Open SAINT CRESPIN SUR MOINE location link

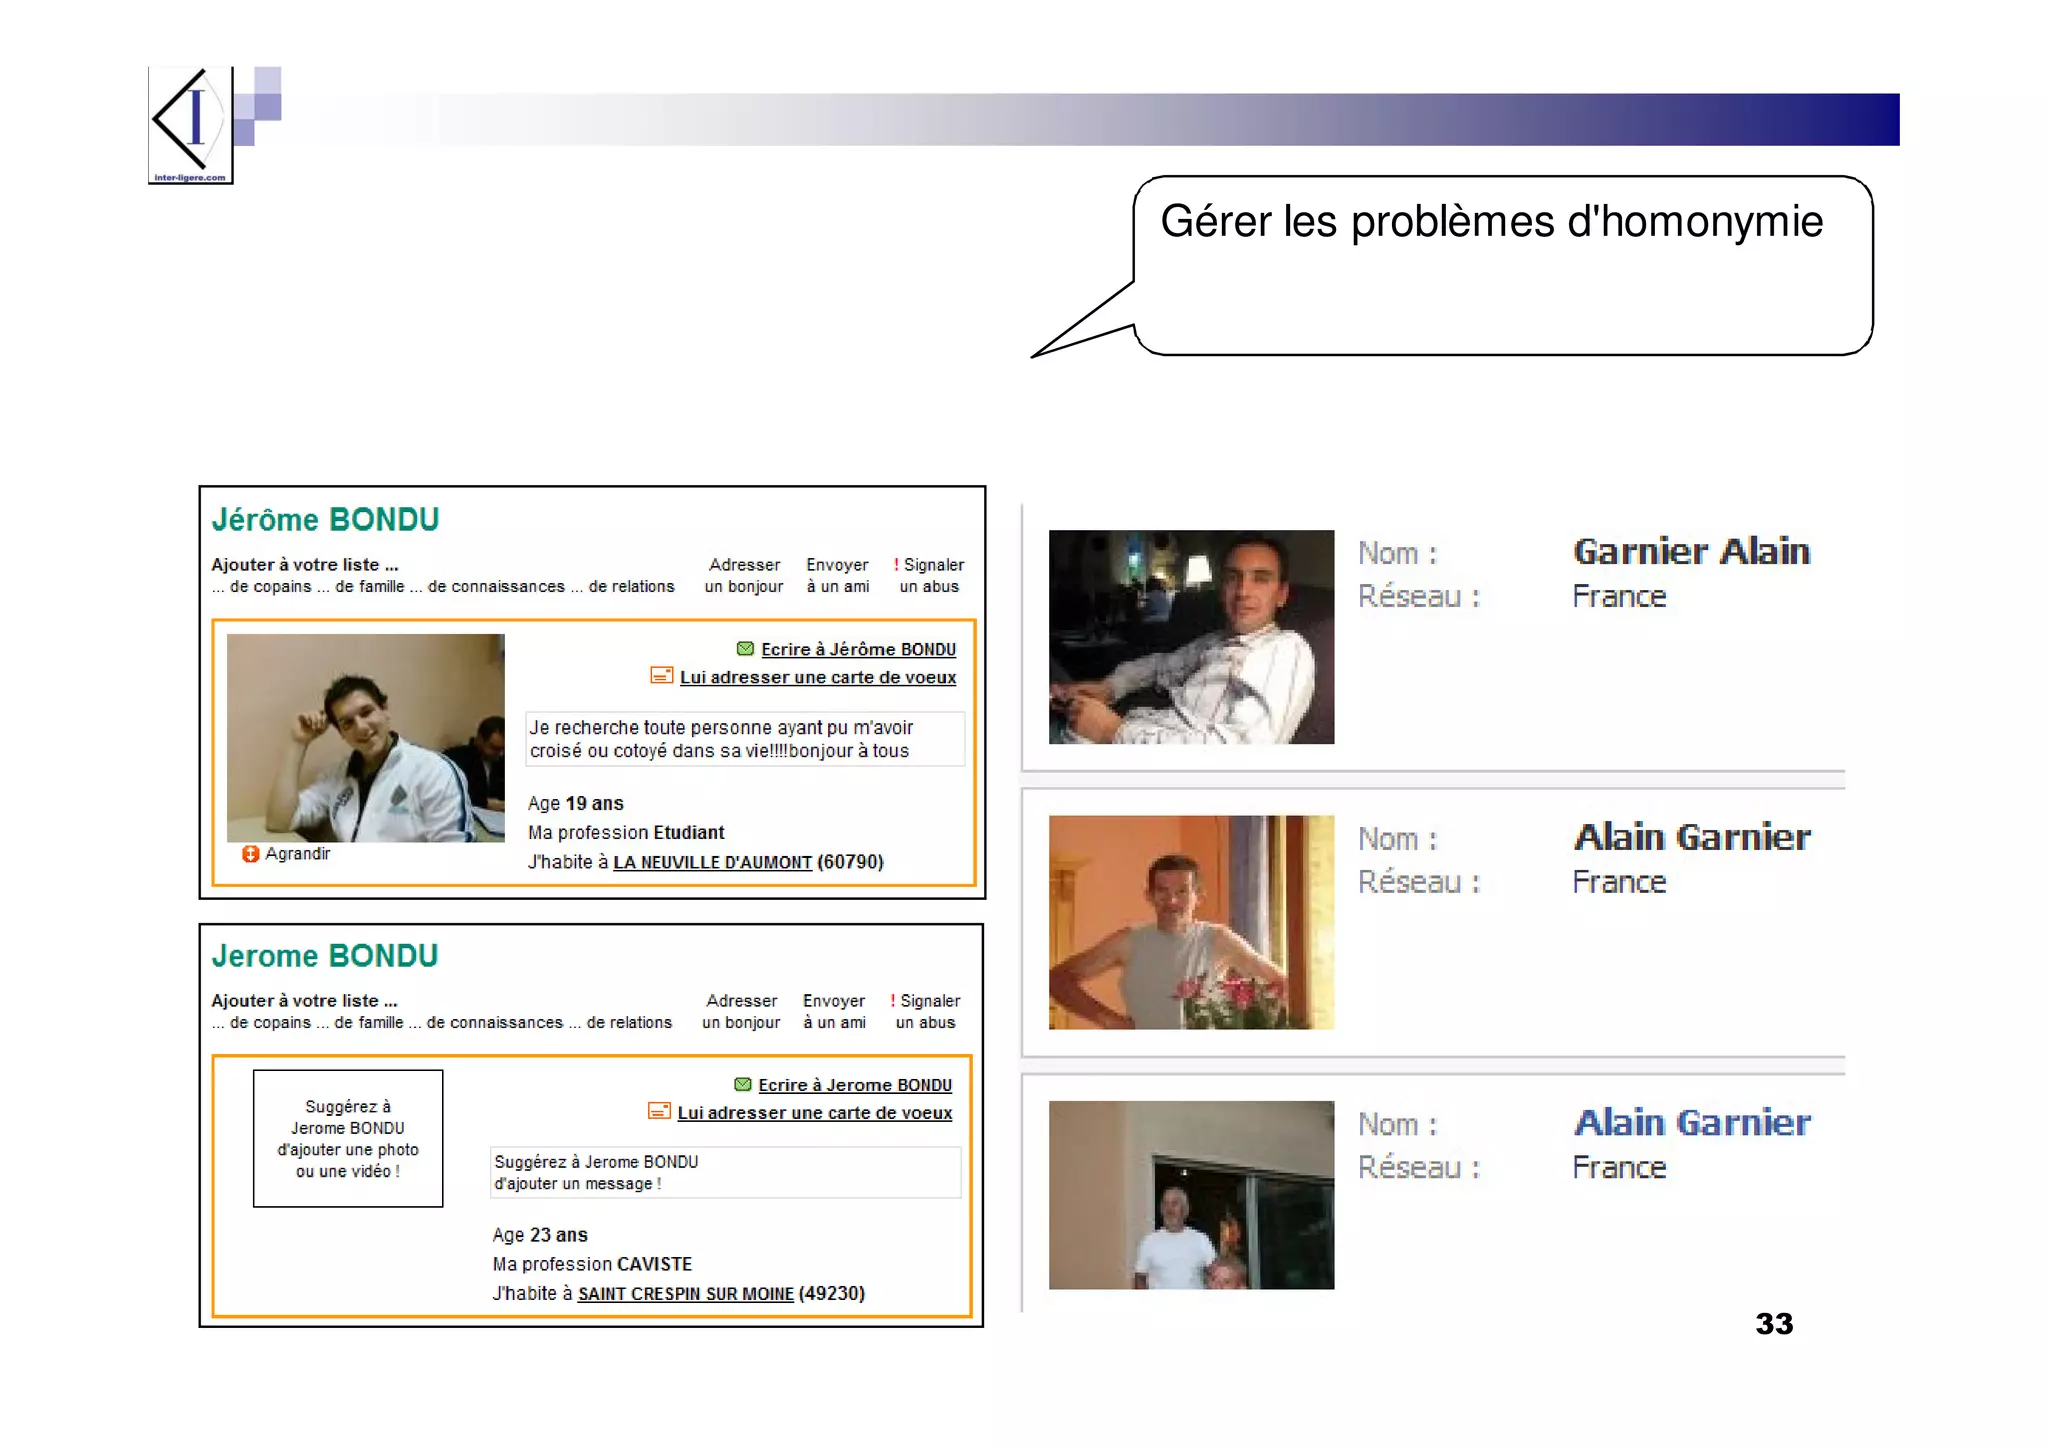[x=685, y=1294]
